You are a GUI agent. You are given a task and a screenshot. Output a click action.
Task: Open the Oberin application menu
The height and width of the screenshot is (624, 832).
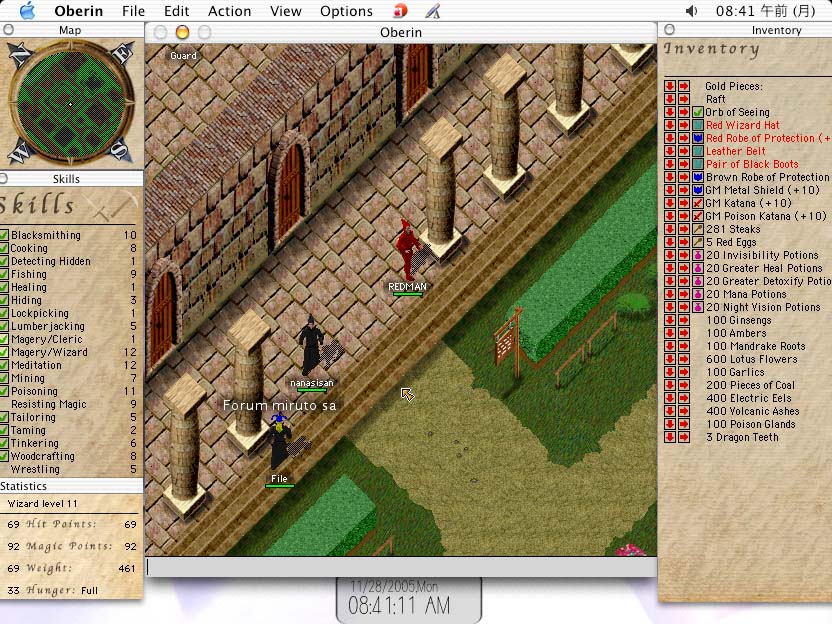[x=79, y=11]
